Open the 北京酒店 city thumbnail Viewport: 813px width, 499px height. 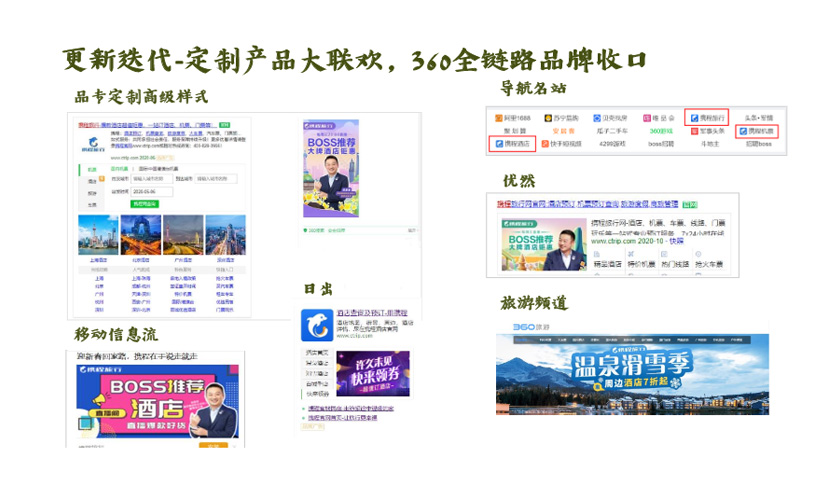[x=140, y=235]
